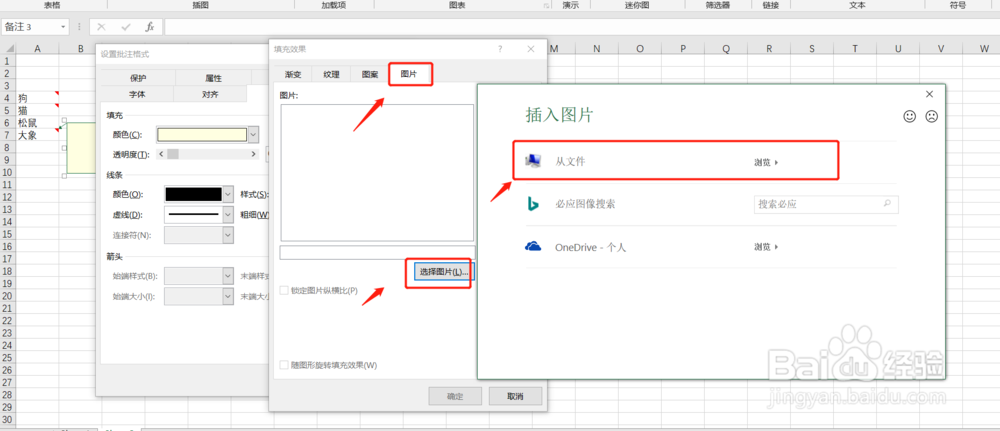Open the 虚线 dash style dropdown
This screenshot has width=1000, height=431.
tap(228, 215)
